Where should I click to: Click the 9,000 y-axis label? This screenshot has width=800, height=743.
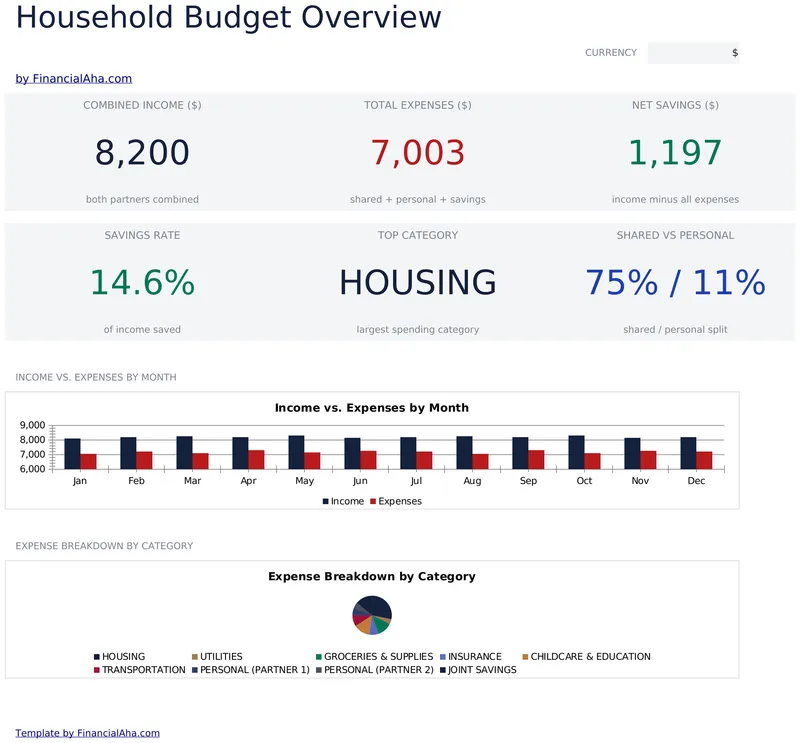(33, 425)
